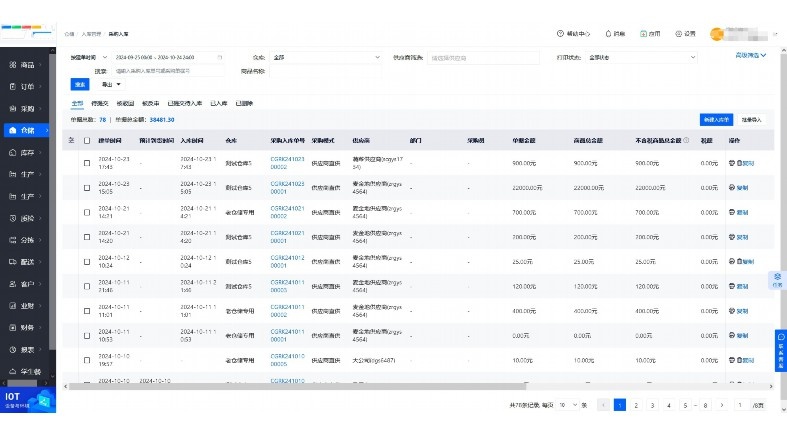Click the info icon beside 不含税商品总金额
The width and height of the screenshot is (787, 435).
[686, 140]
